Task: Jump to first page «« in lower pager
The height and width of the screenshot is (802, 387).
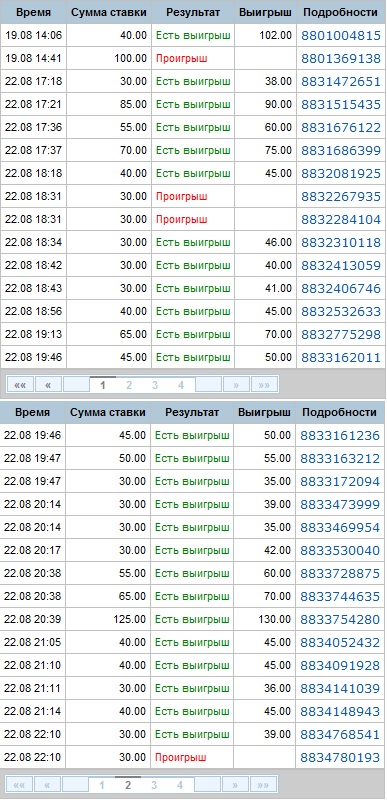Action: click(19, 784)
